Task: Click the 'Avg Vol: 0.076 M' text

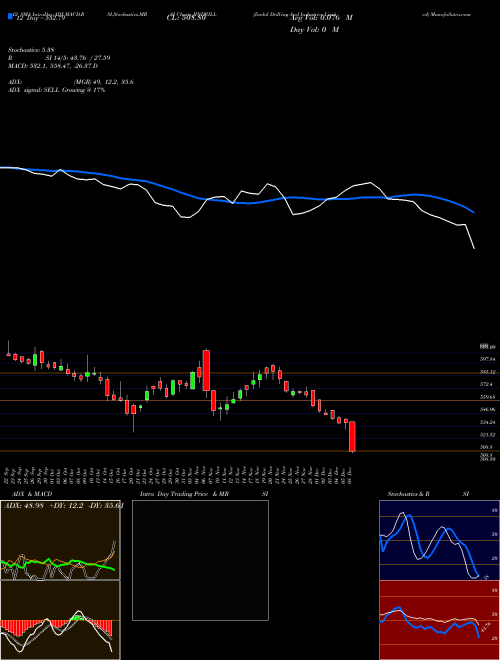Action: point(321,18)
